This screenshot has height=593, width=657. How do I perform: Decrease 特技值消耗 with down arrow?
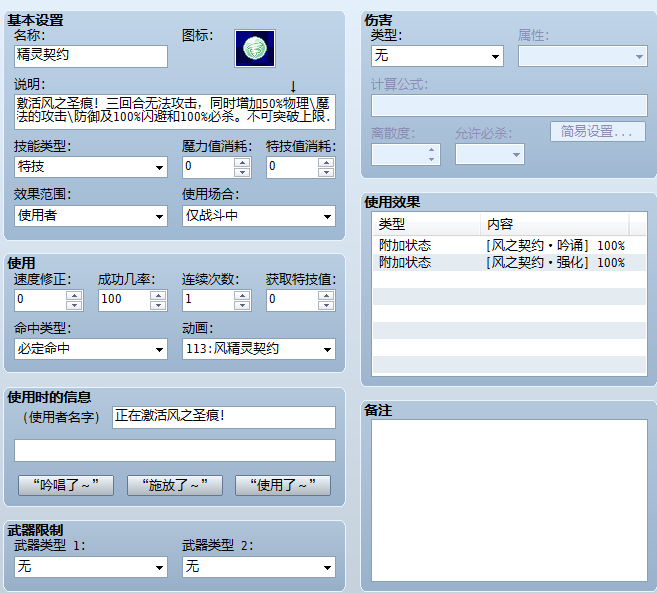pyautogui.click(x=326, y=172)
